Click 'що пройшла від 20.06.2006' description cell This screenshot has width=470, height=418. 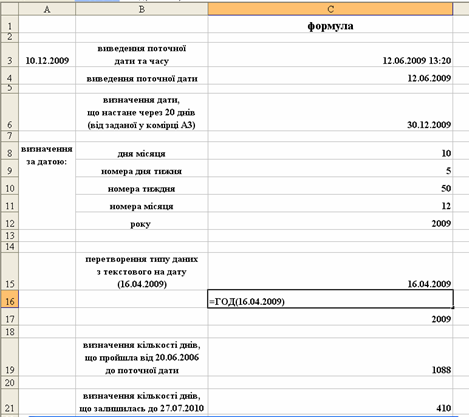pos(142,357)
